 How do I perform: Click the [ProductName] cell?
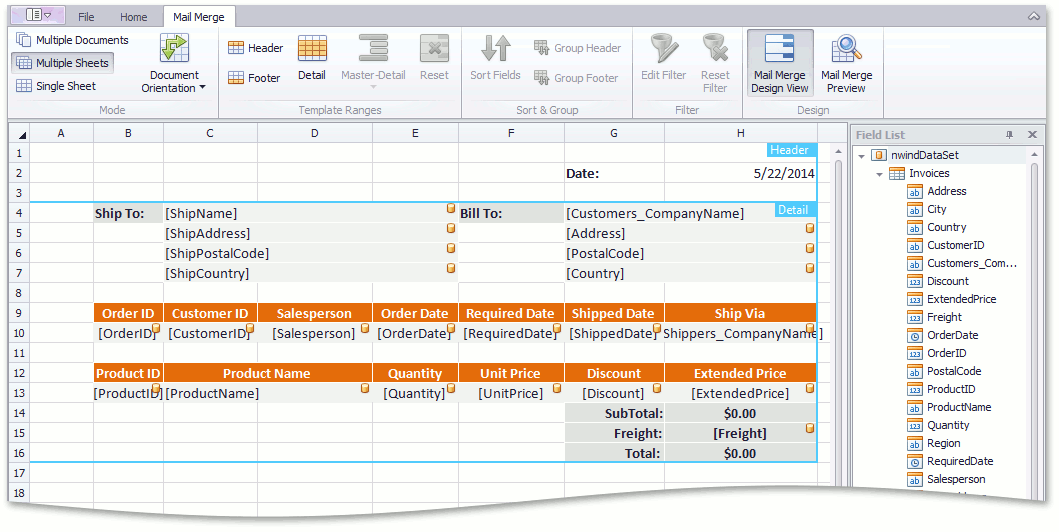pos(267,393)
